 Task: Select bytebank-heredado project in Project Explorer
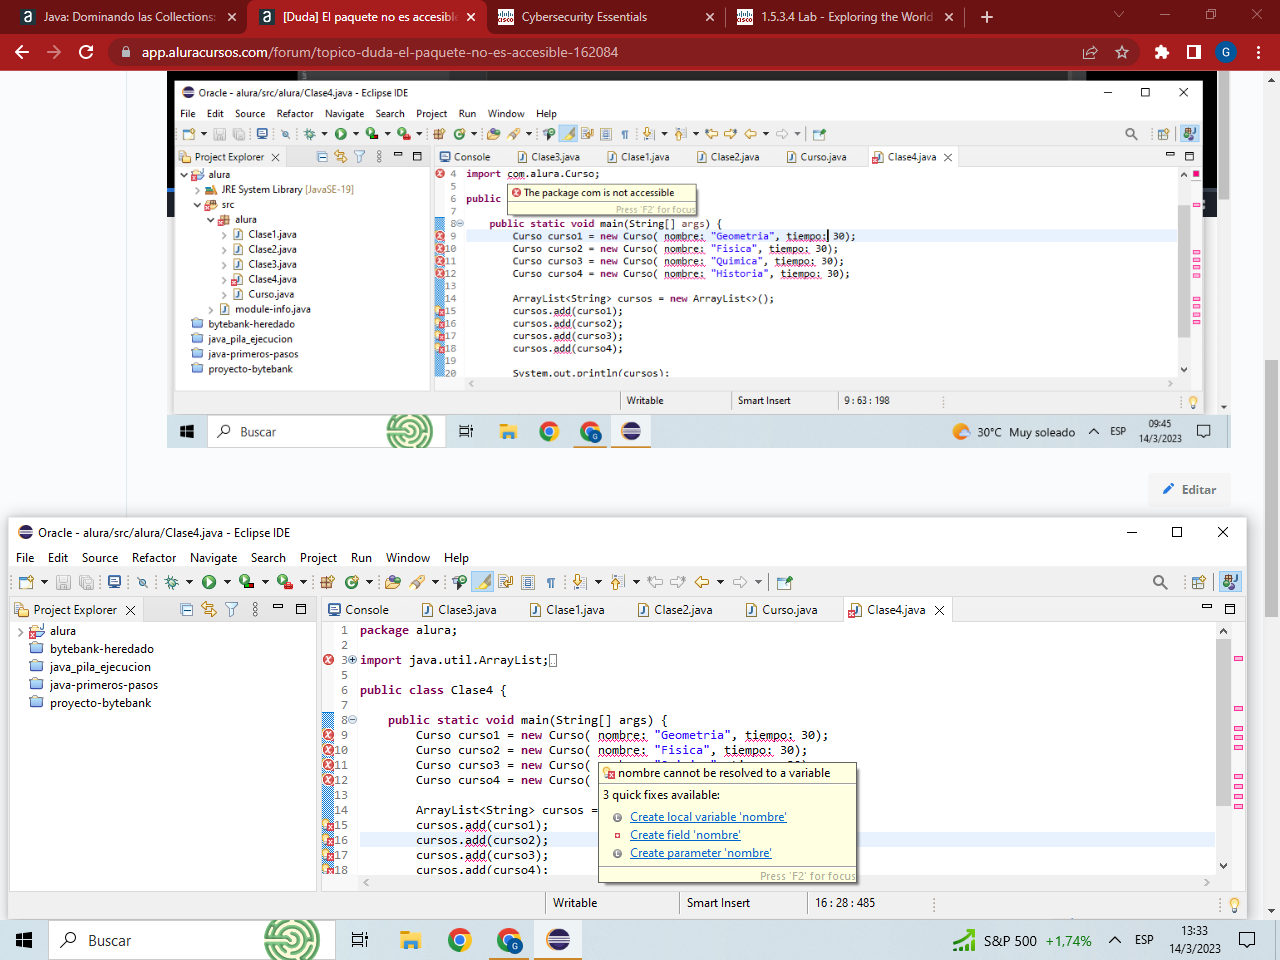point(101,649)
